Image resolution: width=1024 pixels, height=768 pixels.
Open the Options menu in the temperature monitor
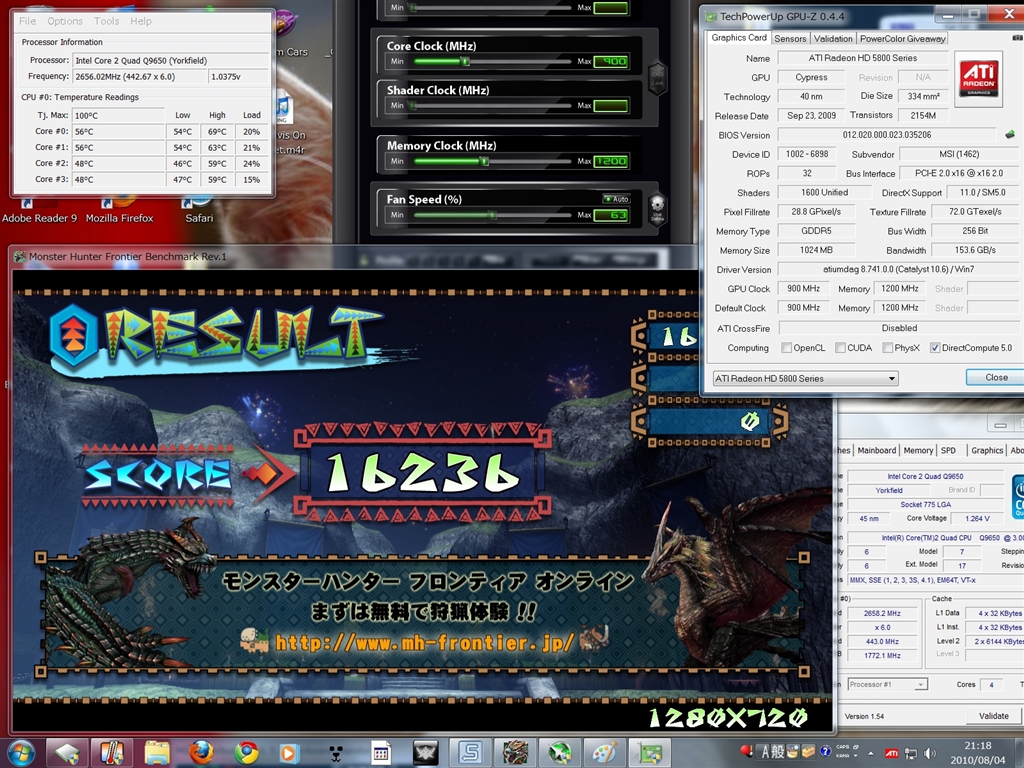(x=65, y=21)
